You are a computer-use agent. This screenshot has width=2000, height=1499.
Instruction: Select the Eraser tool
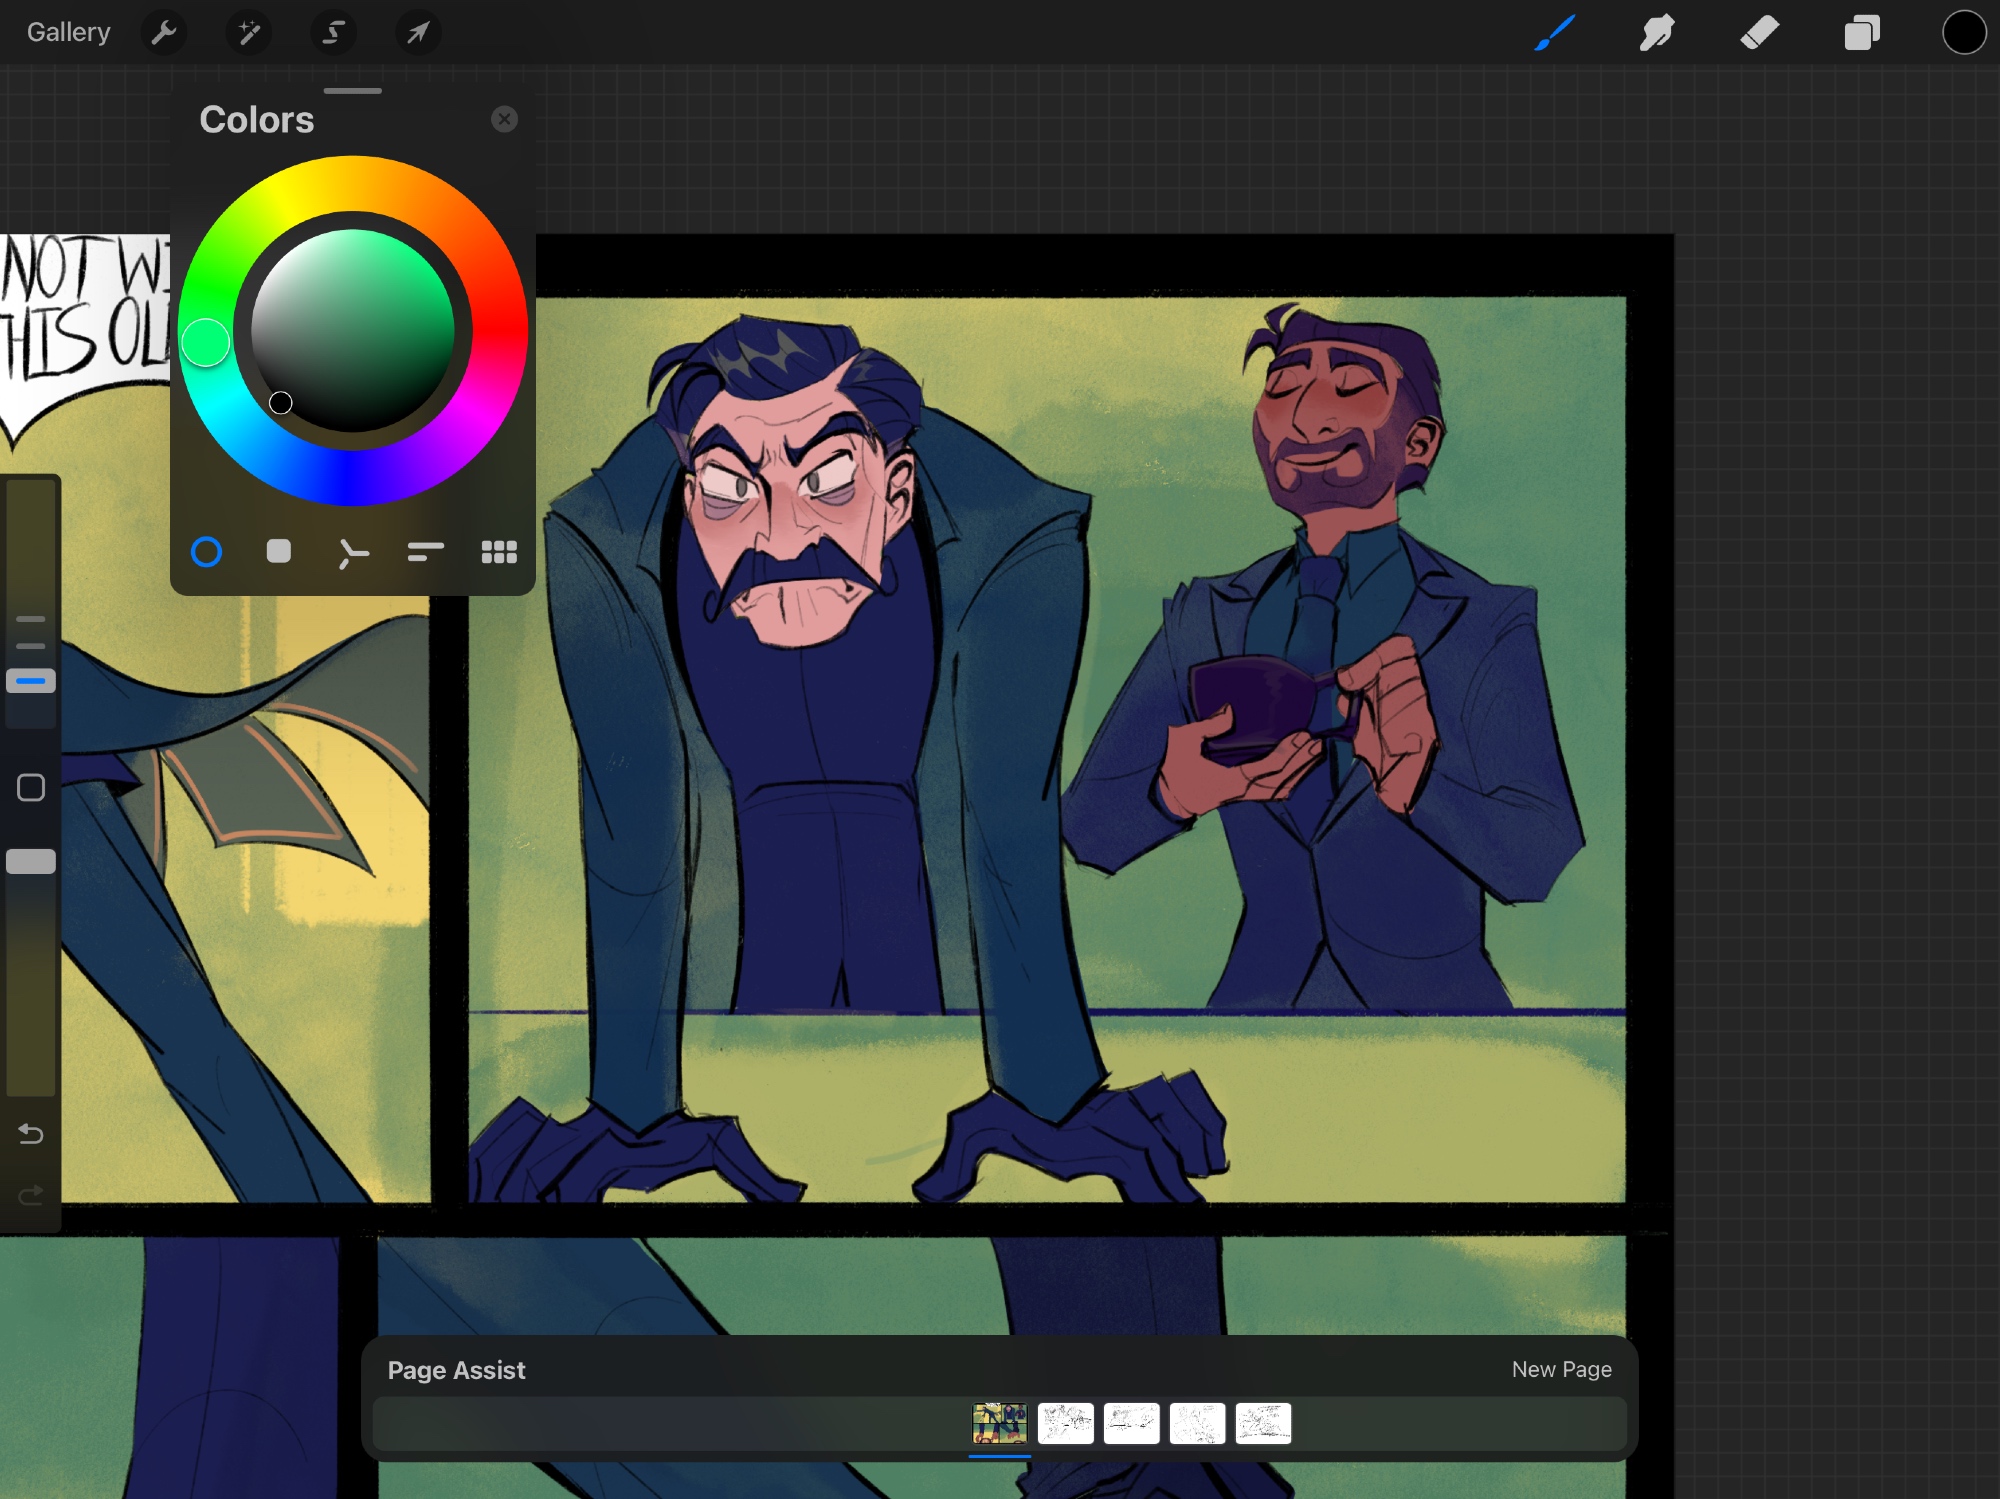point(1759,33)
